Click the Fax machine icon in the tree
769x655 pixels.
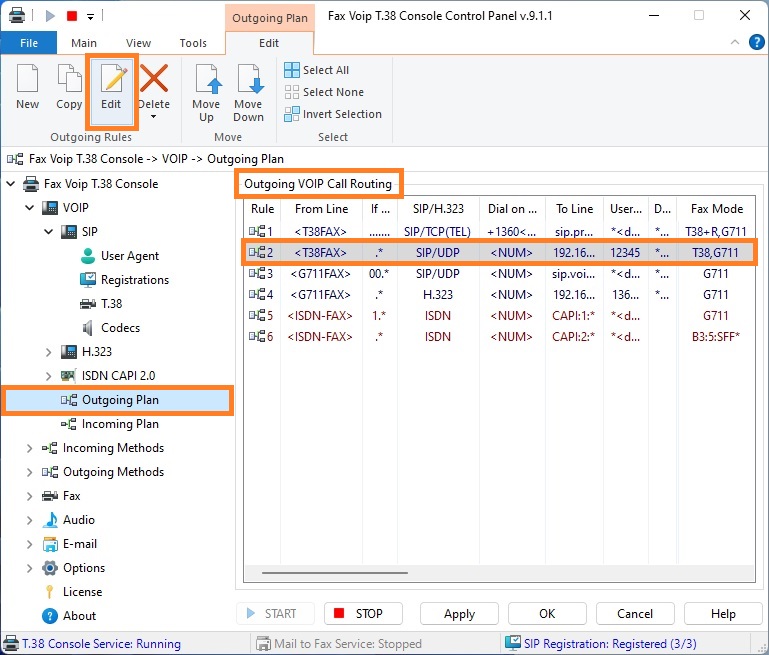pos(50,496)
